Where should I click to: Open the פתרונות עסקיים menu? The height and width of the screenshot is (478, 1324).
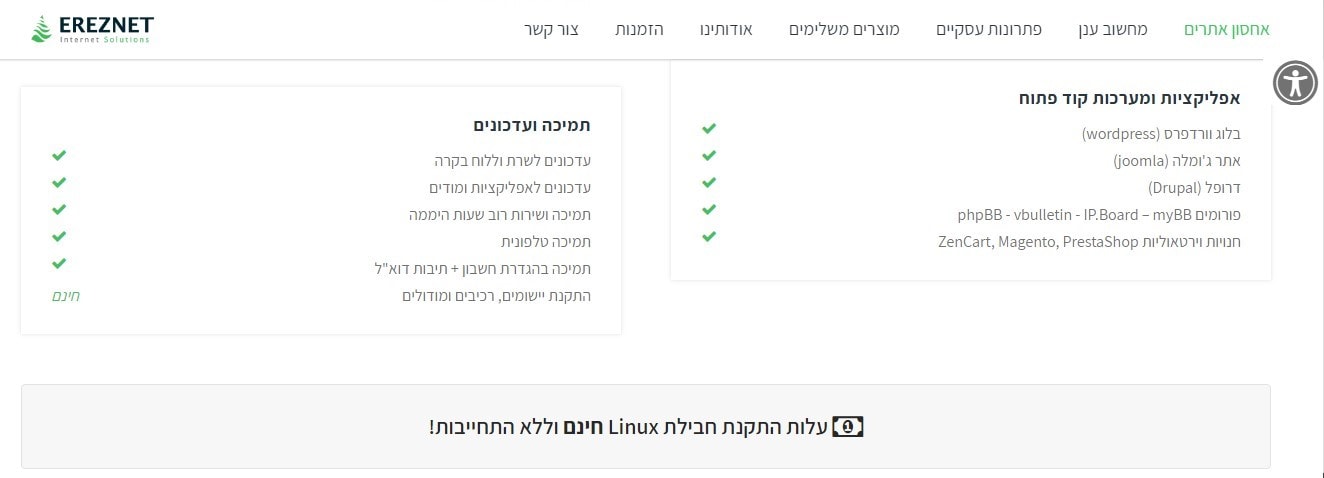tap(989, 29)
